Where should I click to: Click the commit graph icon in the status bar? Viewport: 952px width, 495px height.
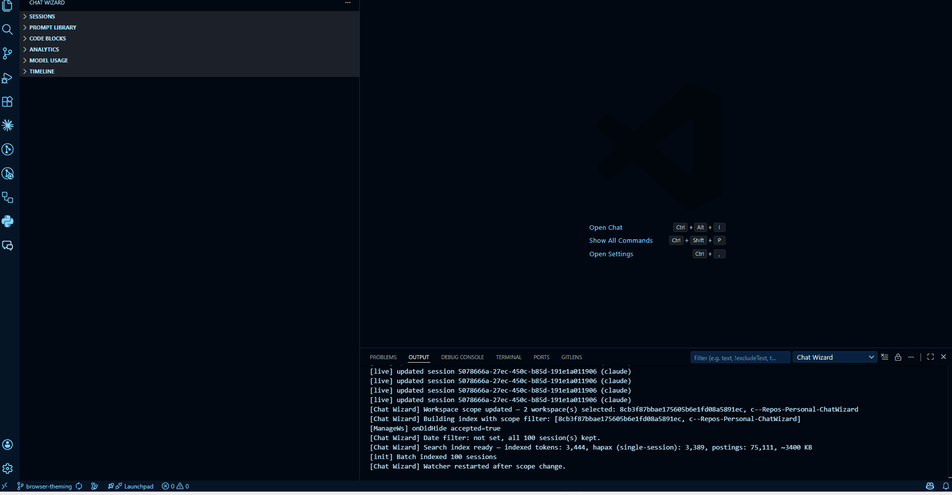[94, 486]
